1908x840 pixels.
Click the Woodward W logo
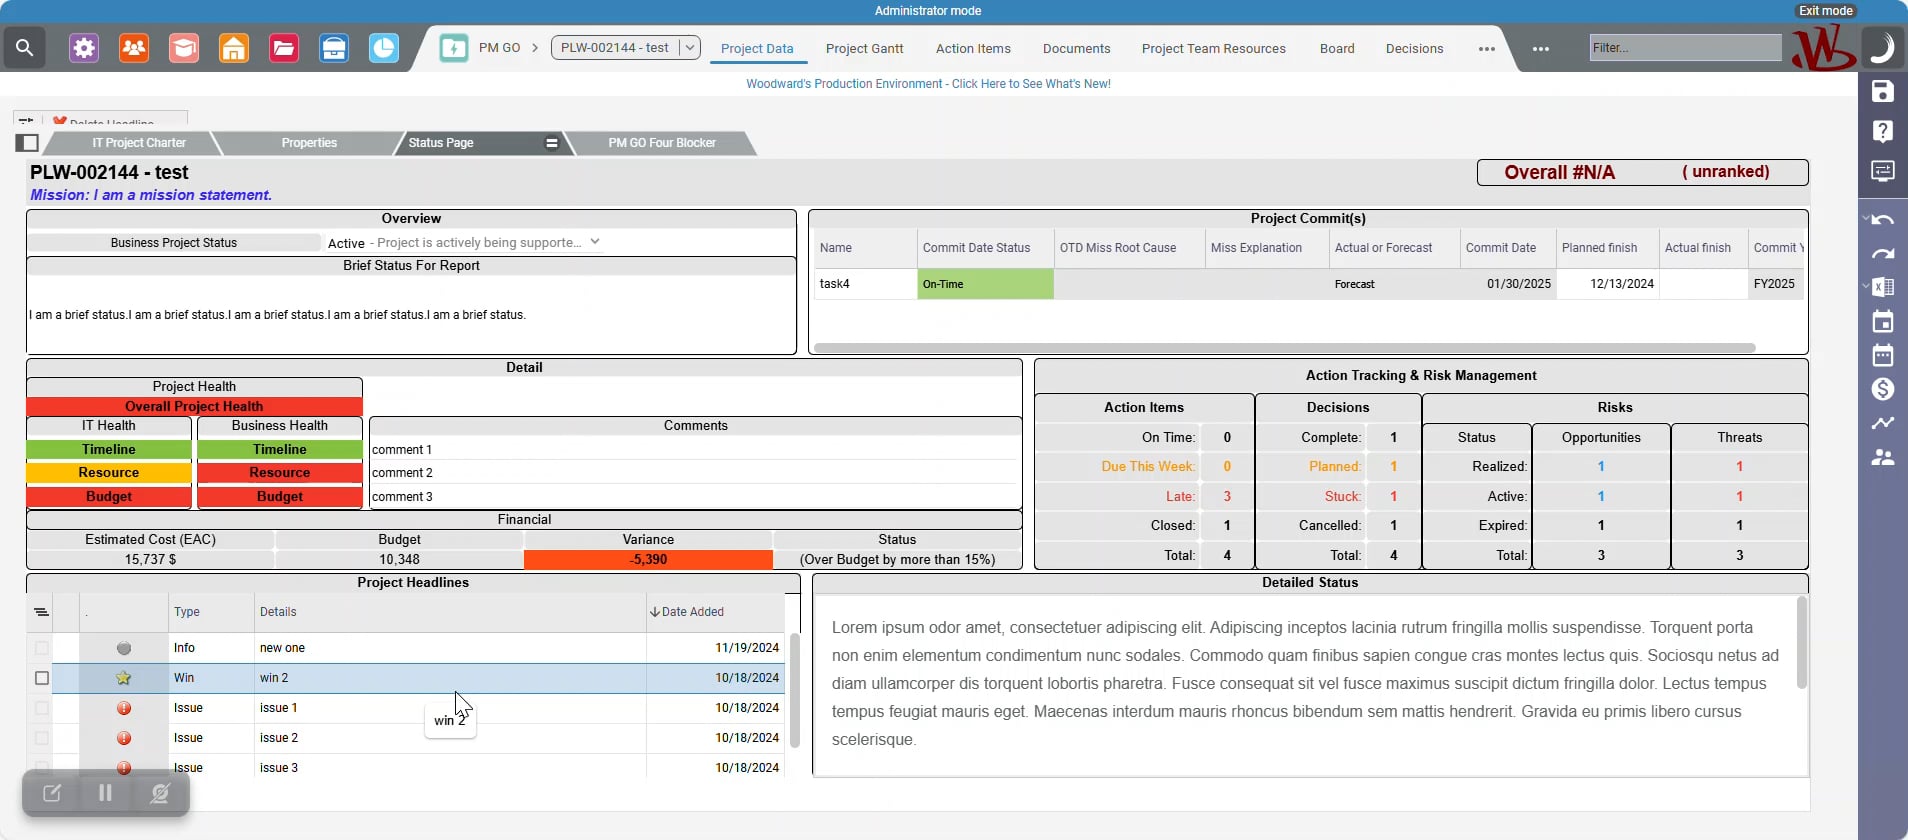click(1823, 48)
